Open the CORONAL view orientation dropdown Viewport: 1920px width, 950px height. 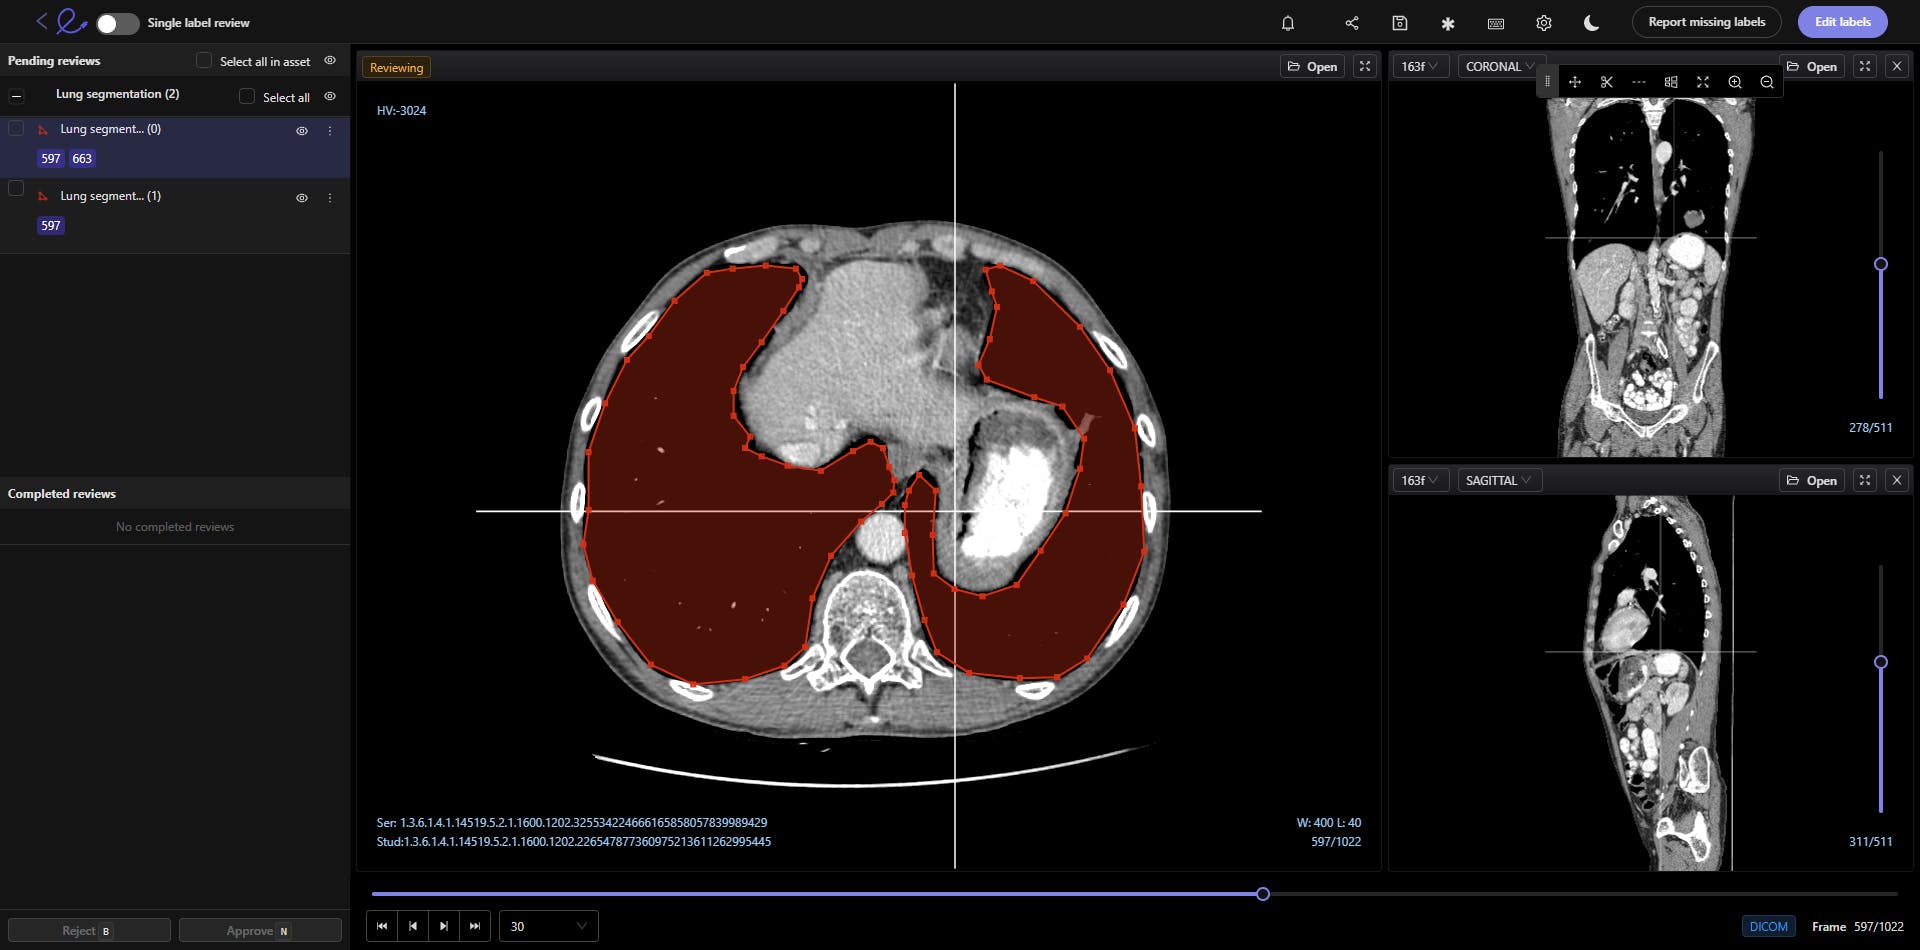point(1500,66)
